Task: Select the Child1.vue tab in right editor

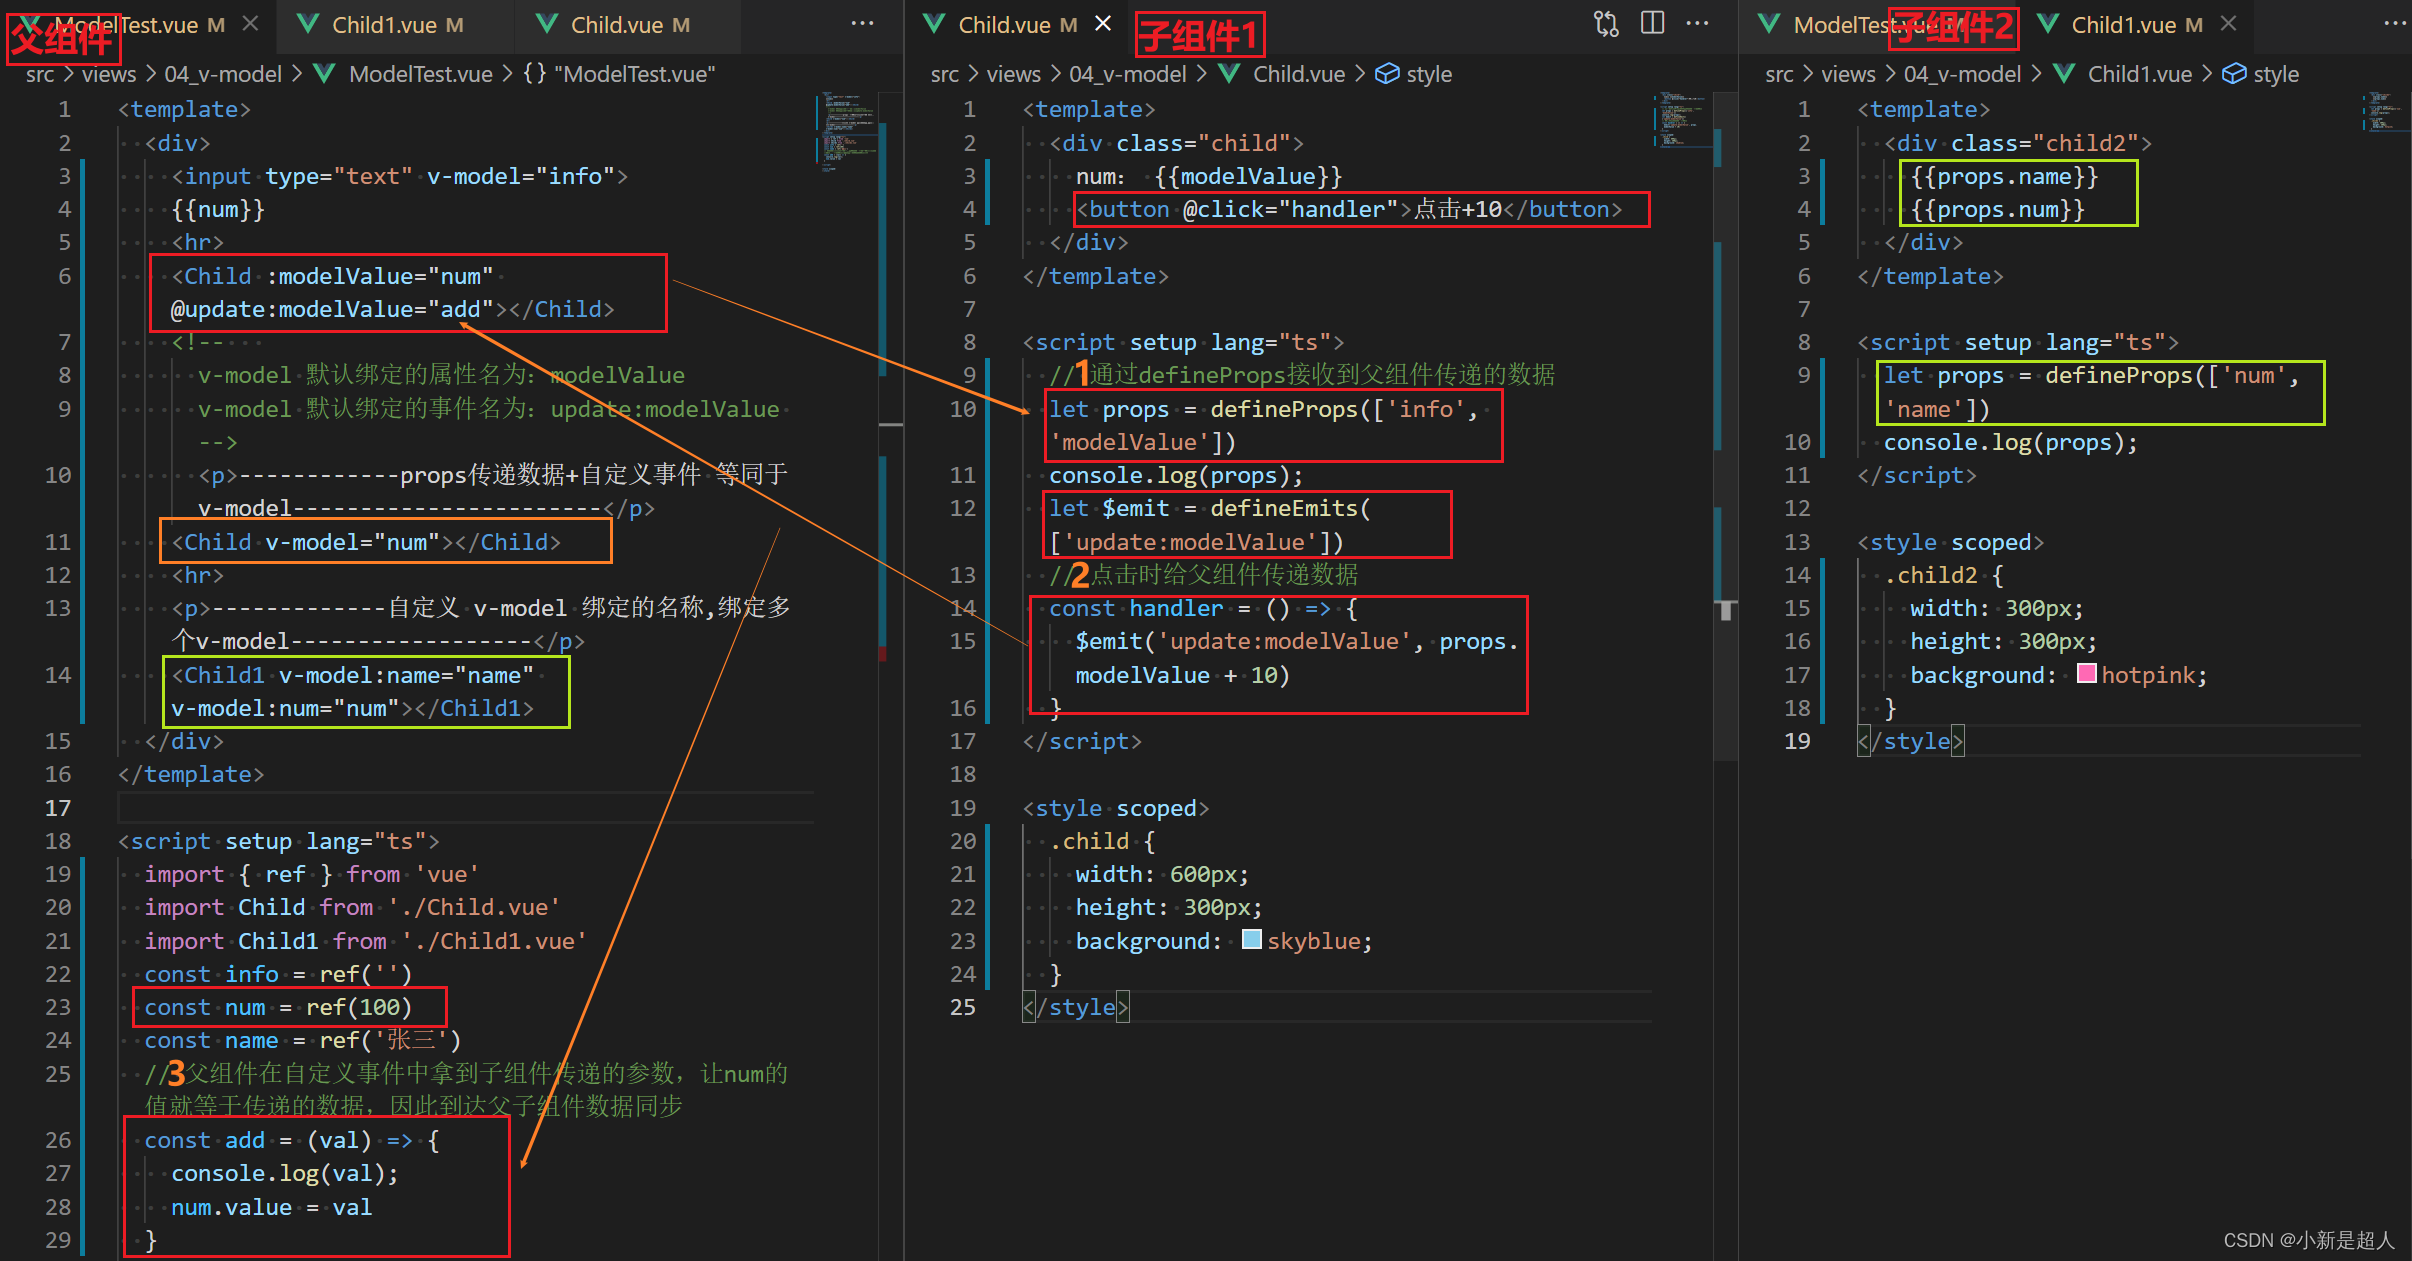Action: pos(2136,25)
